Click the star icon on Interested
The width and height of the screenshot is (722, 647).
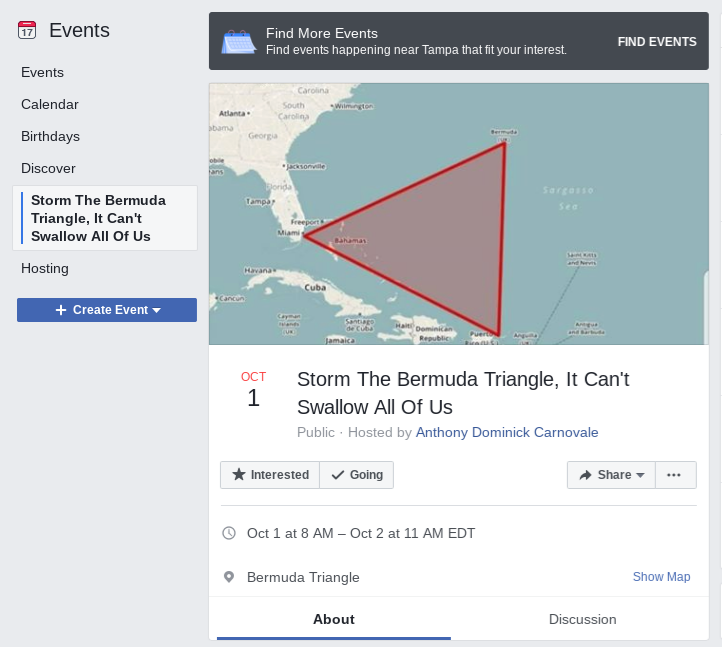coord(239,474)
